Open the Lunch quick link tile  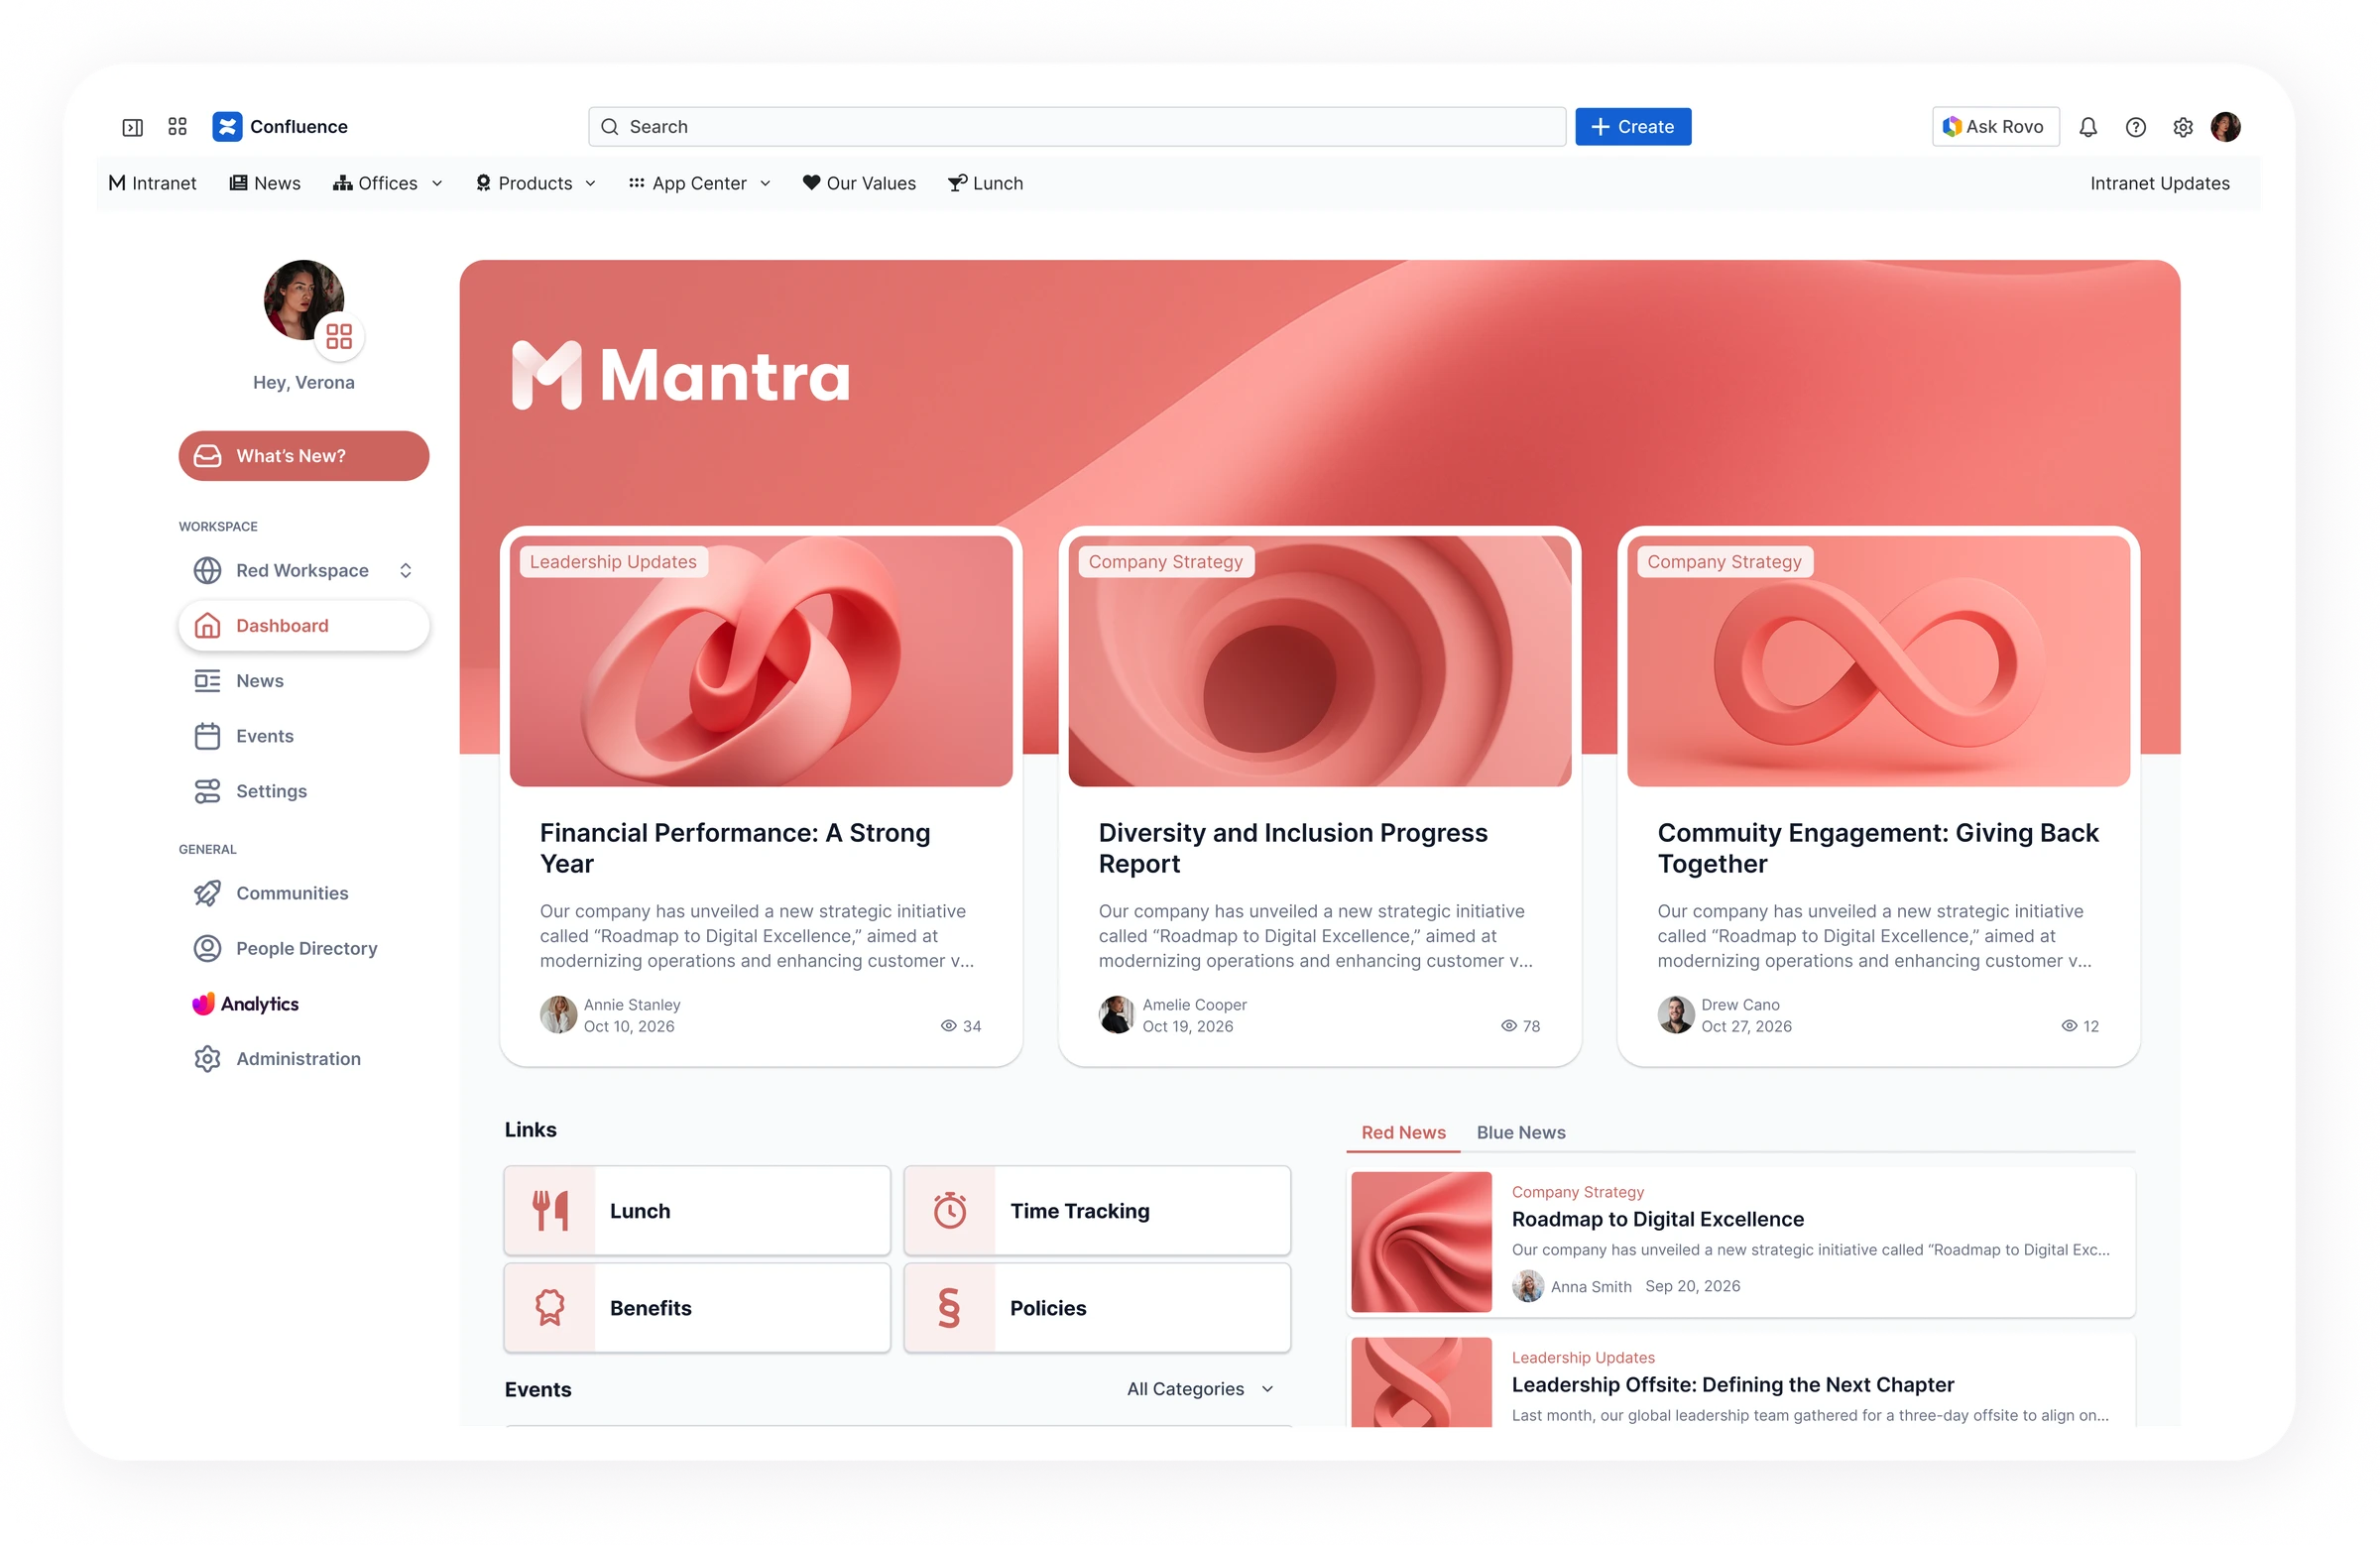pyautogui.click(x=697, y=1210)
